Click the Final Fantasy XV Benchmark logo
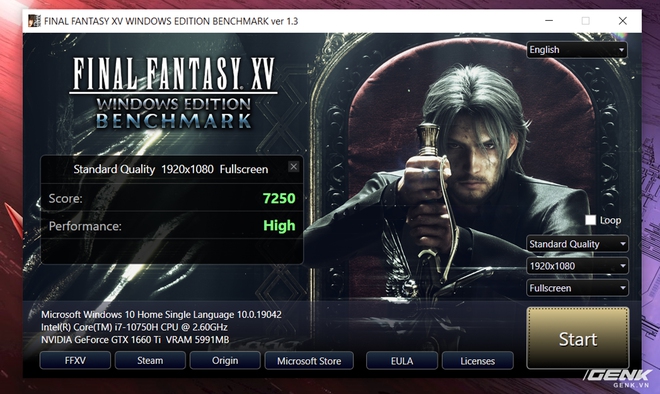Screen dimensions: 660x394 click(x=173, y=93)
